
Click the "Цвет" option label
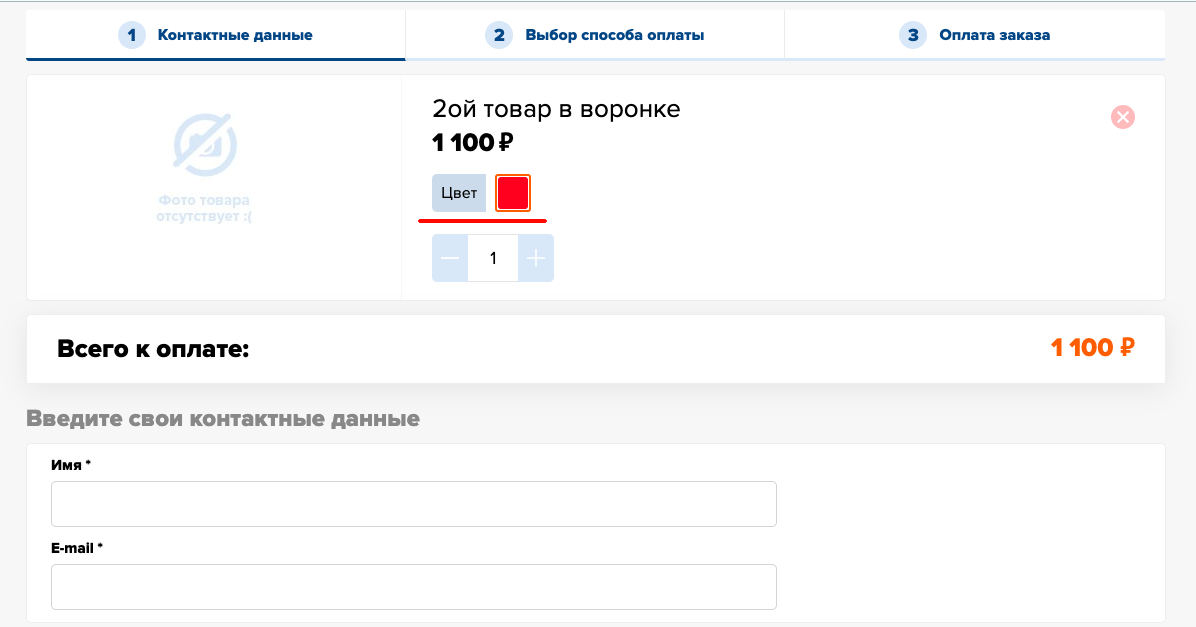(459, 193)
